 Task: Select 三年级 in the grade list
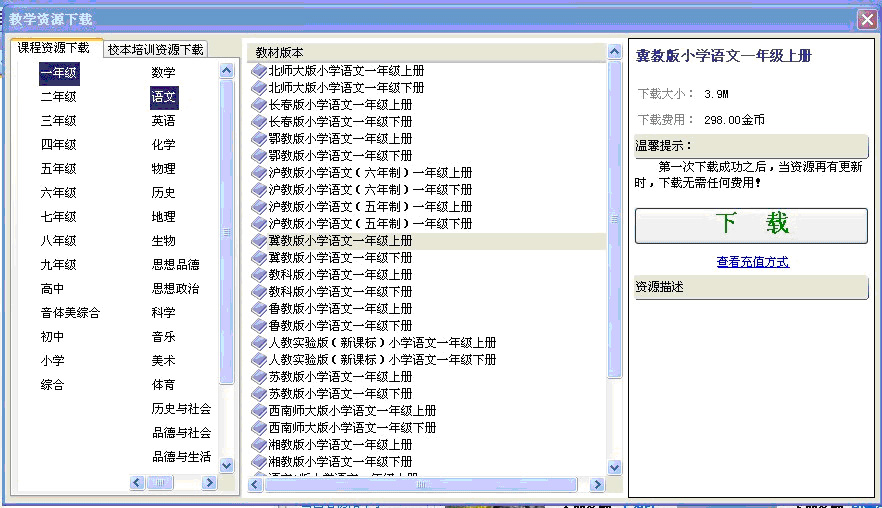pyautogui.click(x=58, y=121)
